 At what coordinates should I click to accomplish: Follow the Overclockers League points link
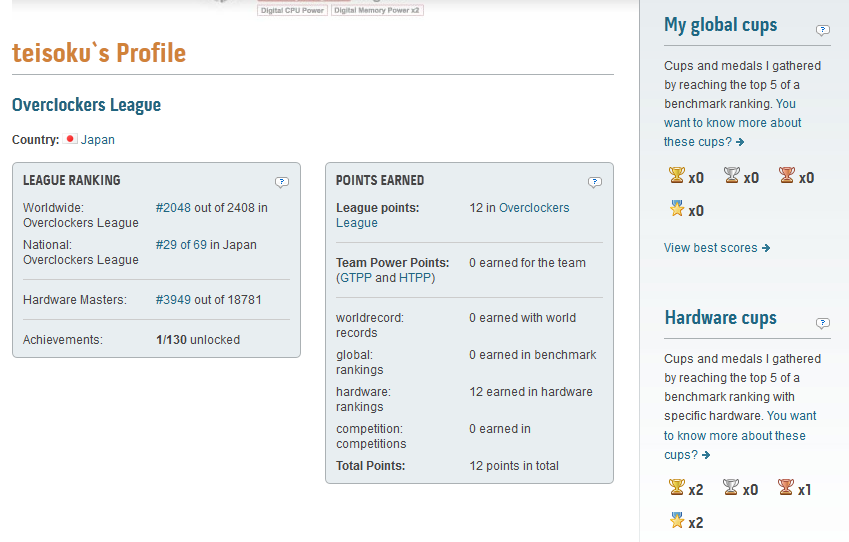point(533,208)
